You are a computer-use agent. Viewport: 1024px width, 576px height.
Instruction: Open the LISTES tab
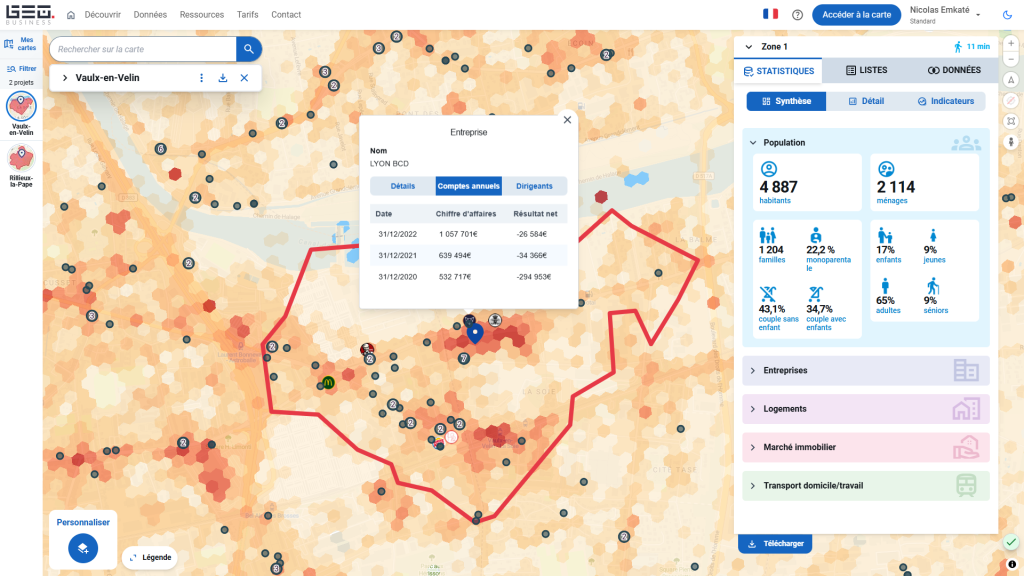pos(866,71)
